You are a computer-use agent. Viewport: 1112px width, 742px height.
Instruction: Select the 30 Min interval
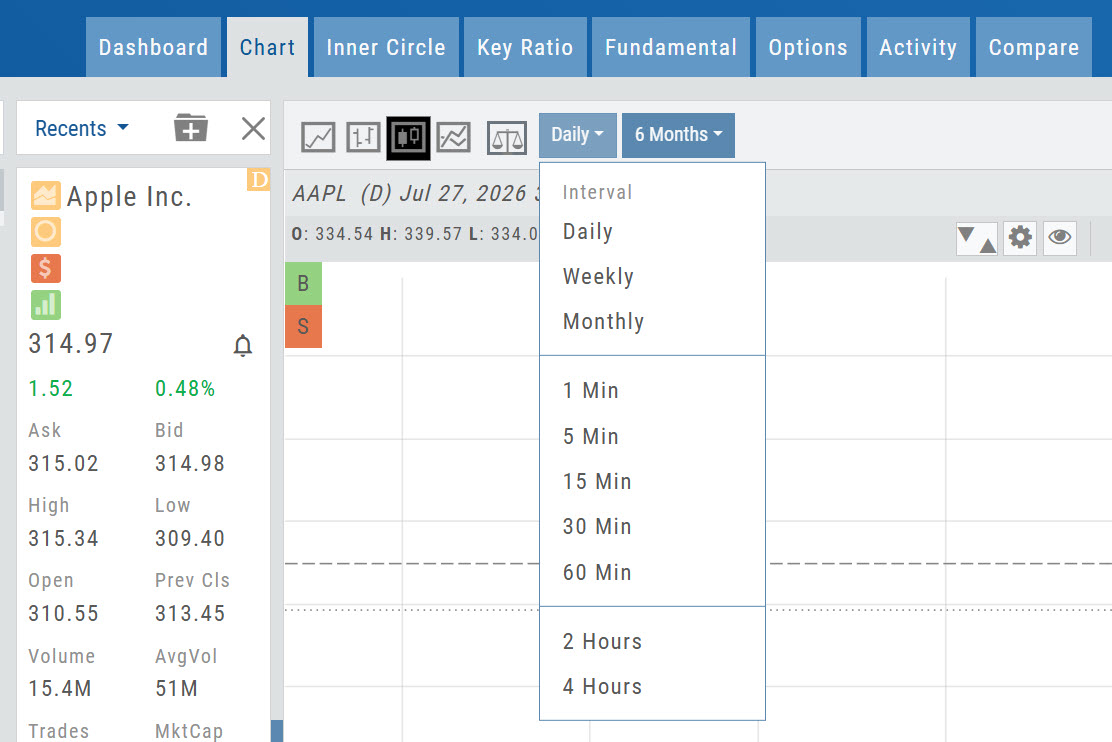tap(652, 527)
